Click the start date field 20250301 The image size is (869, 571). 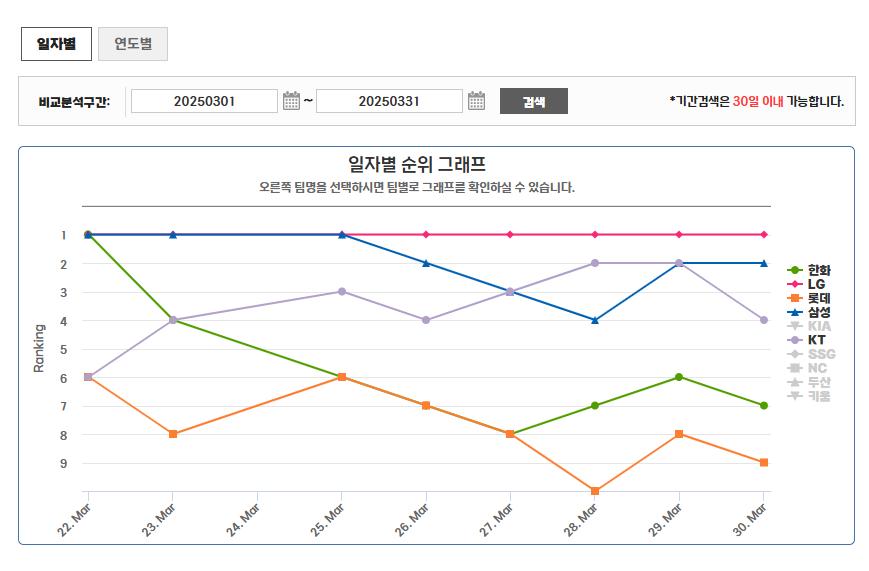coord(204,101)
